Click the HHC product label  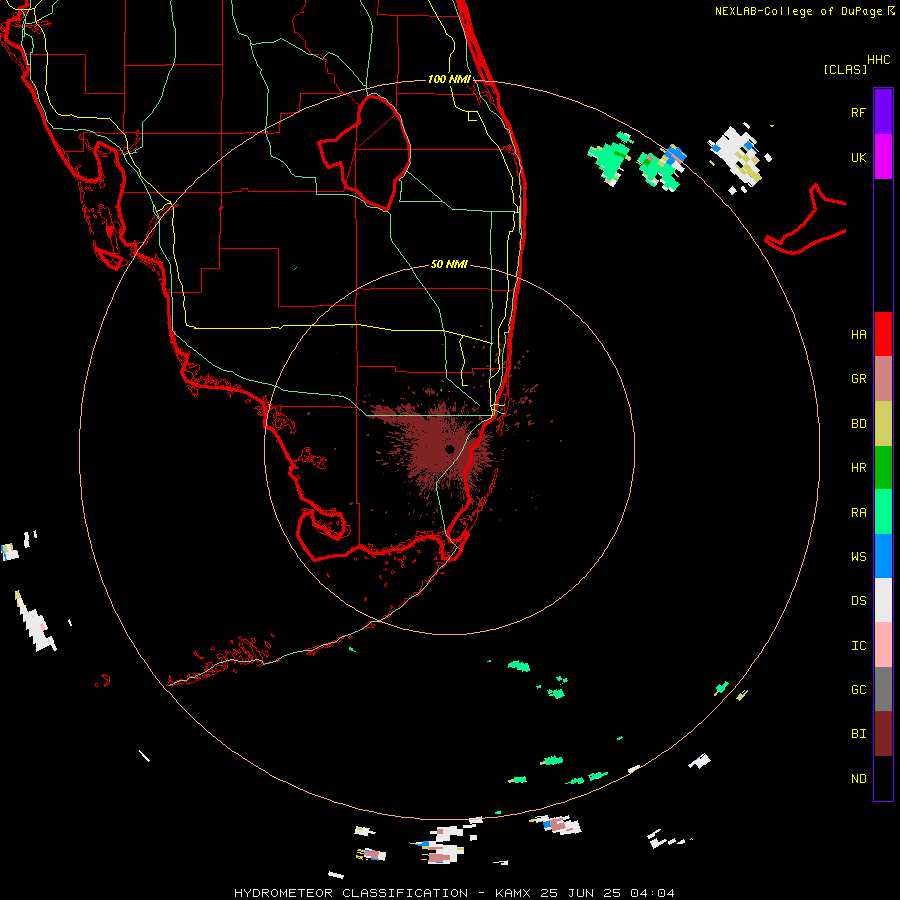coord(878,60)
